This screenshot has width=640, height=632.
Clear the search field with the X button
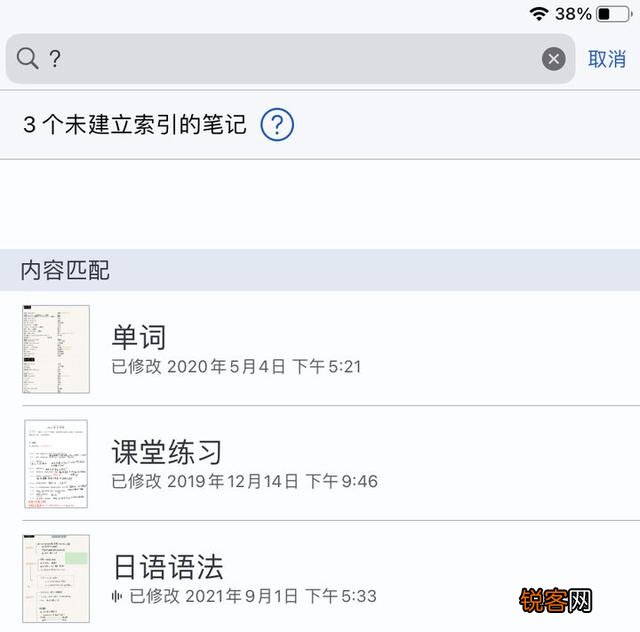(553, 59)
